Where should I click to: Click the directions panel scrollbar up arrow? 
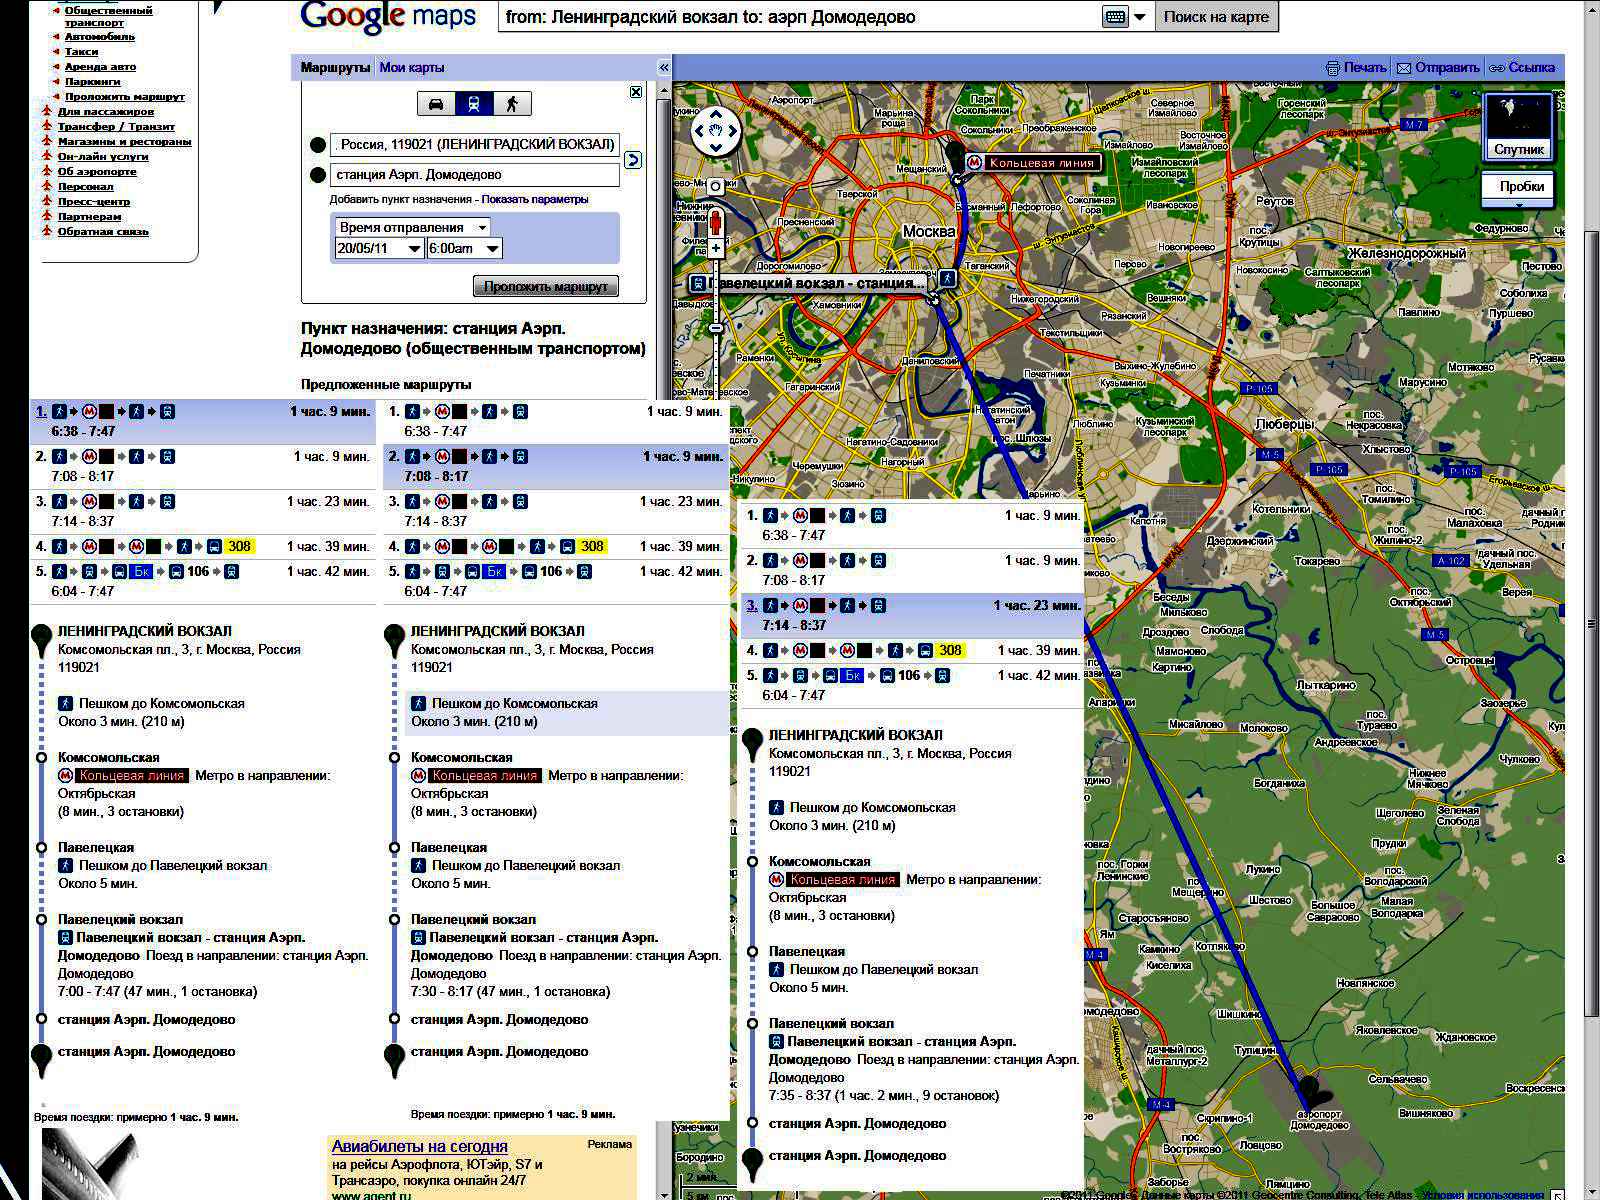(663, 92)
